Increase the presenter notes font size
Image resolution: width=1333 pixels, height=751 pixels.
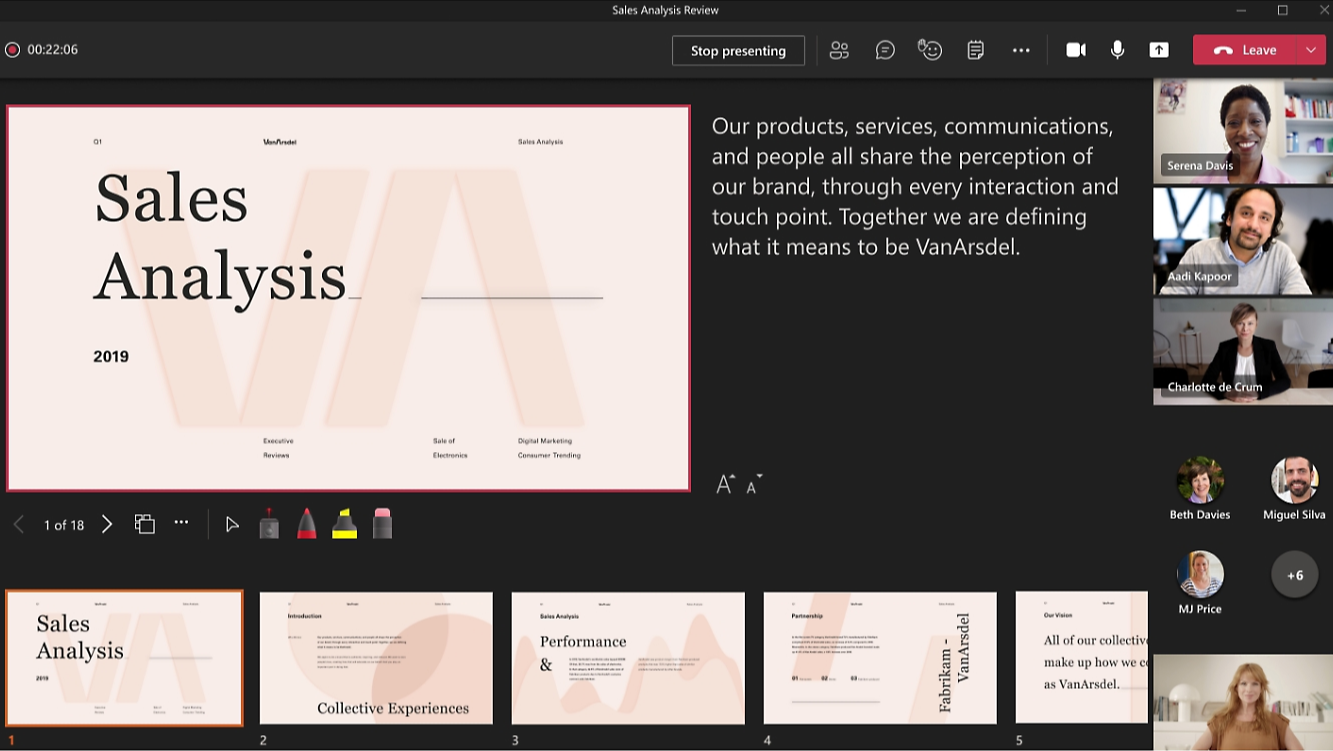pyautogui.click(x=726, y=484)
